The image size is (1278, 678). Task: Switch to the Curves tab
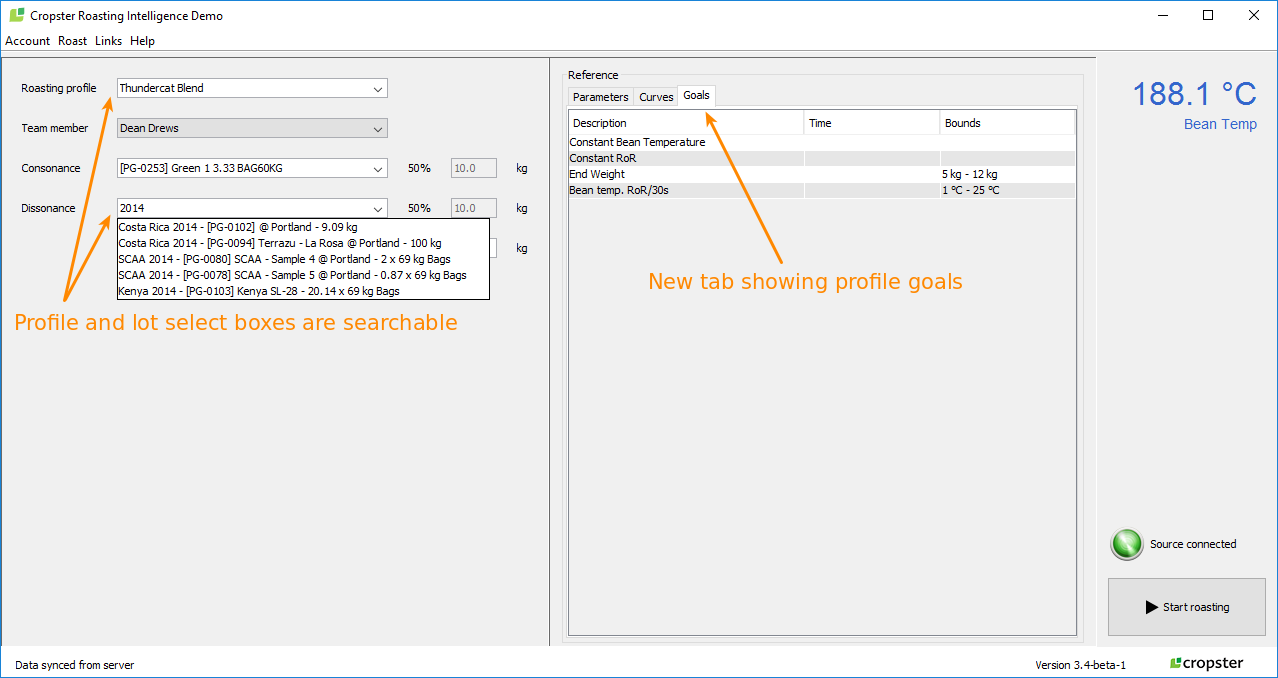click(x=656, y=97)
